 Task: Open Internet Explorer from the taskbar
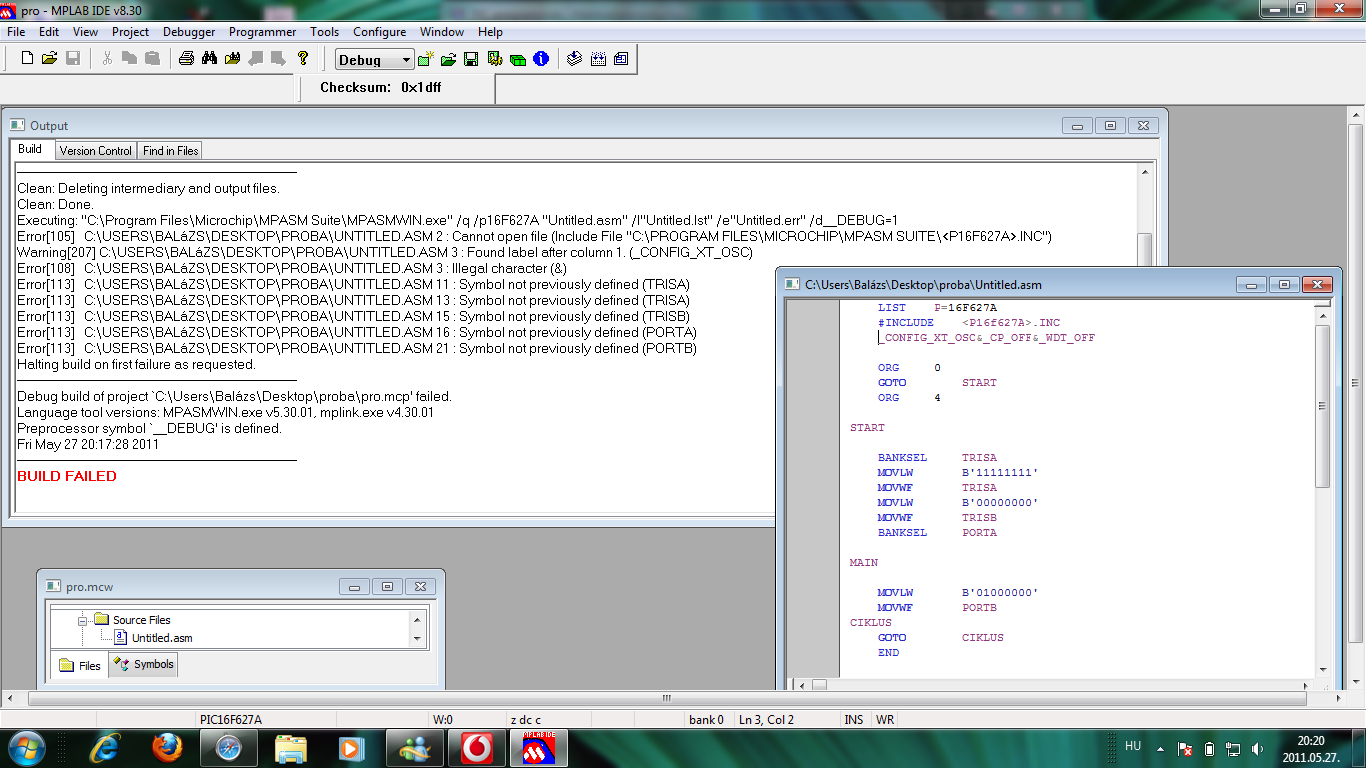(x=106, y=748)
